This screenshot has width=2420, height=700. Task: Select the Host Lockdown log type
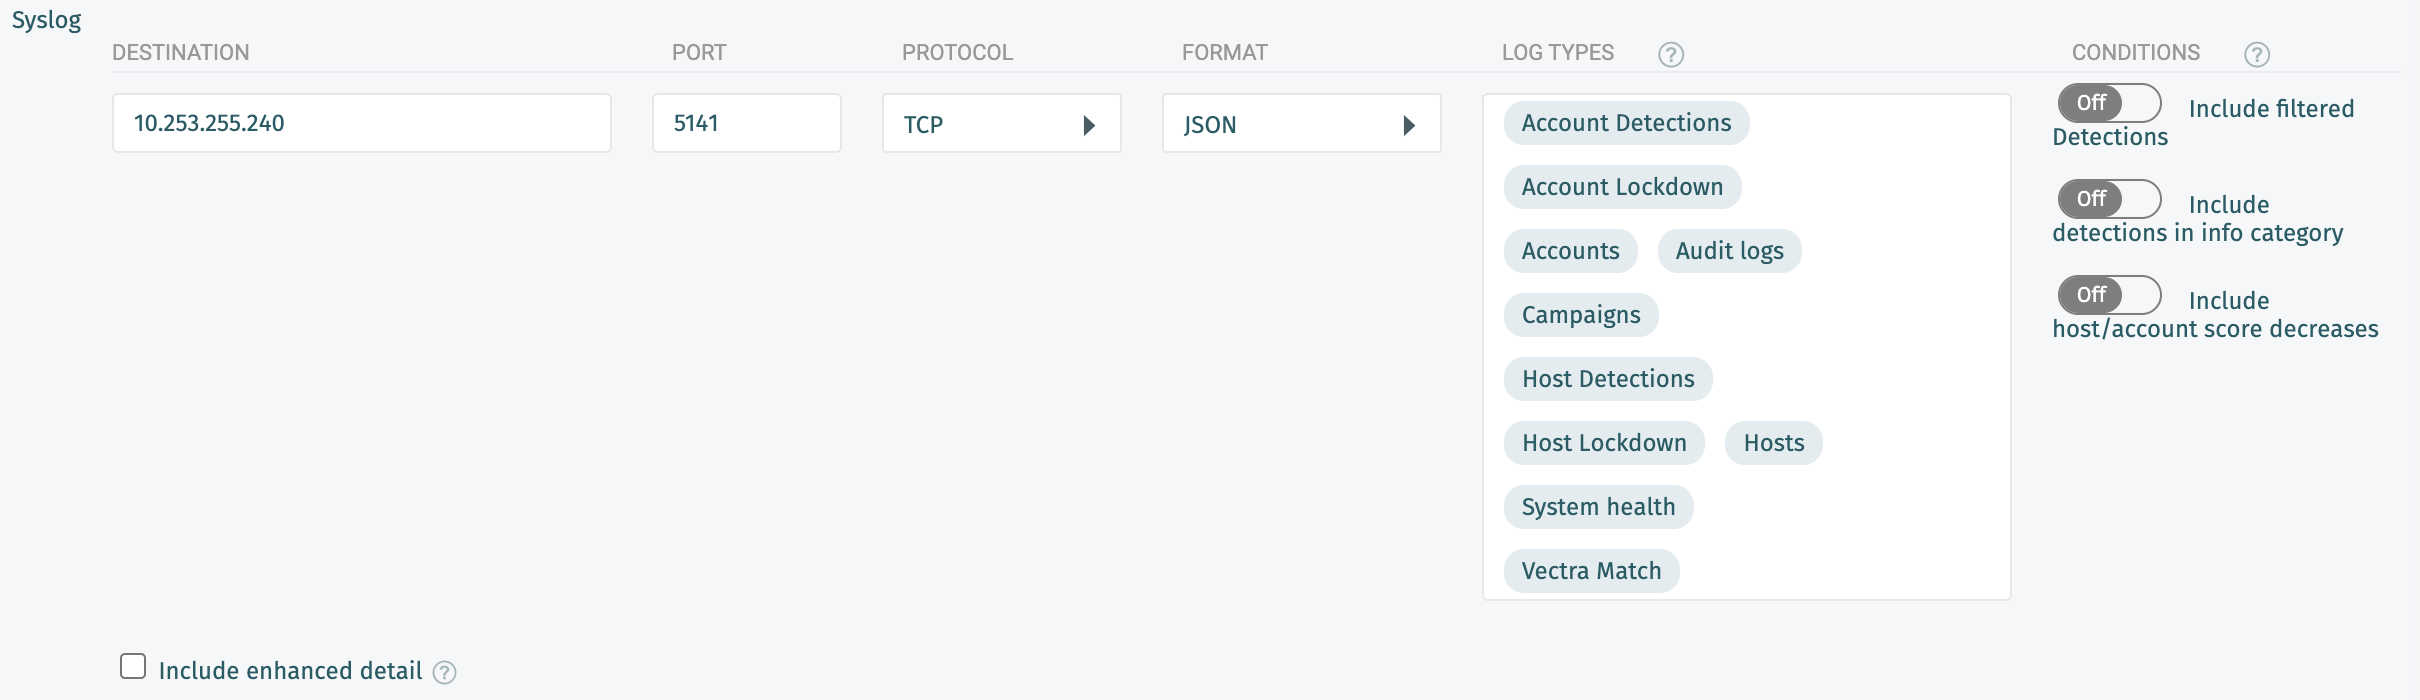click(x=1603, y=443)
